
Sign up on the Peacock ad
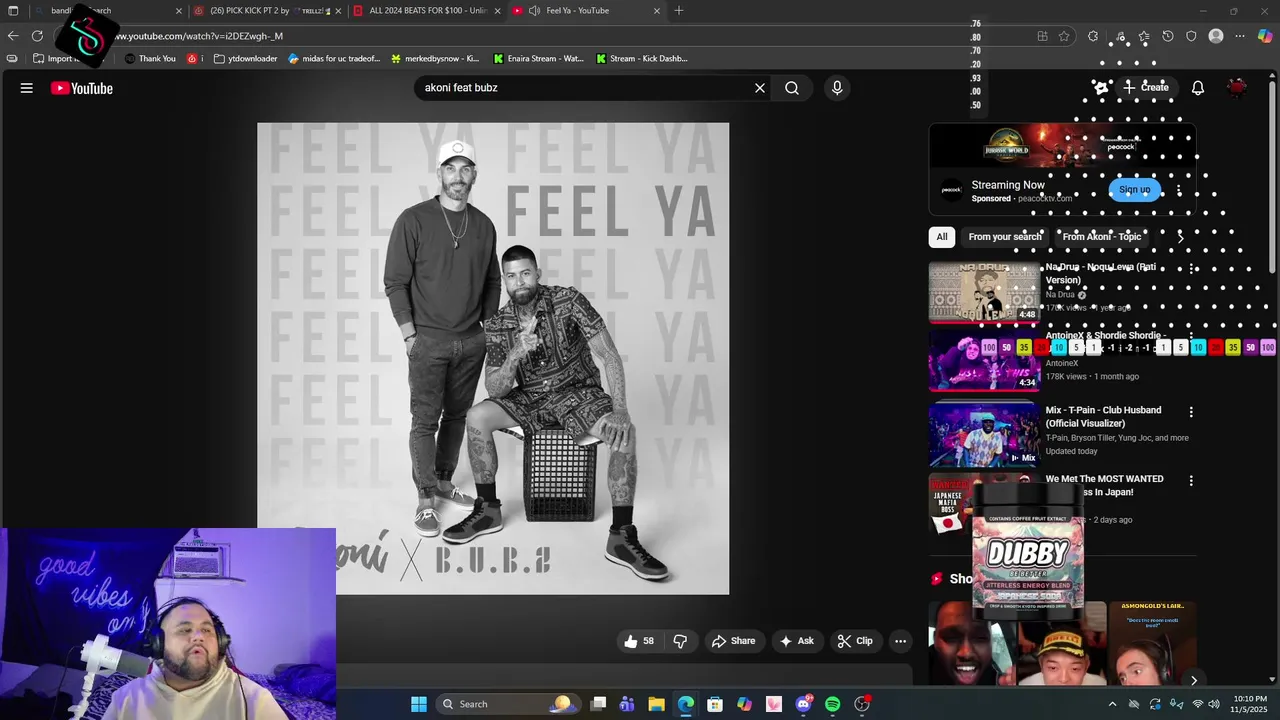pyautogui.click(x=1135, y=190)
